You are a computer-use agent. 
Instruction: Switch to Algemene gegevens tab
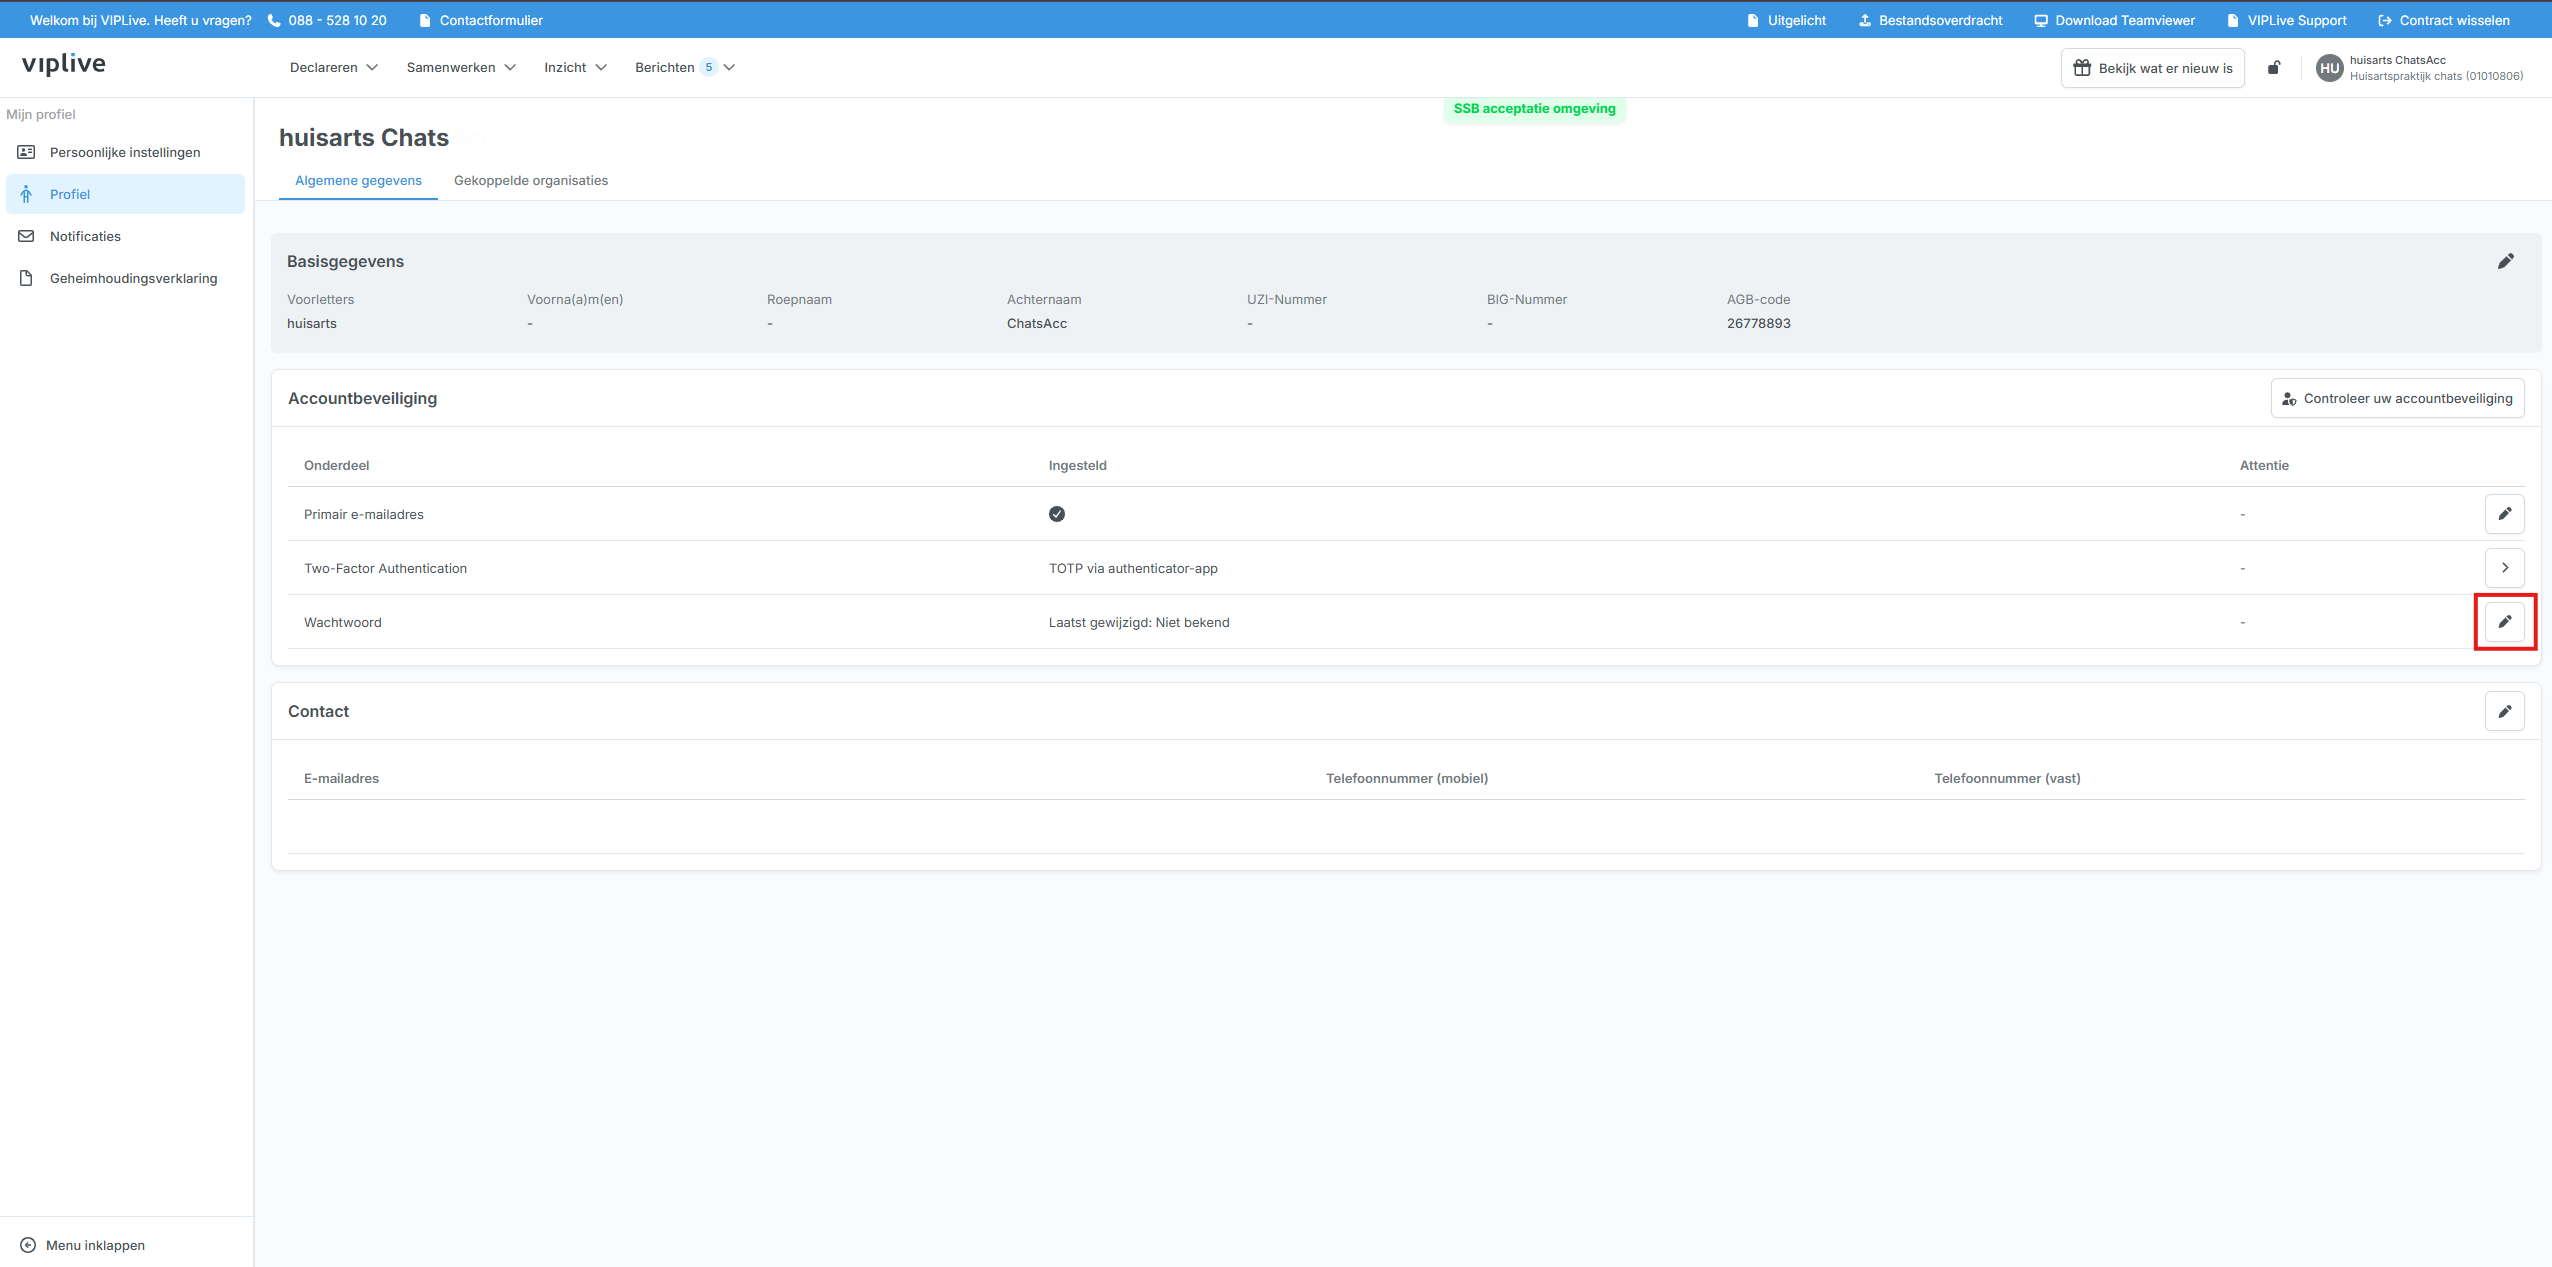(x=358, y=181)
